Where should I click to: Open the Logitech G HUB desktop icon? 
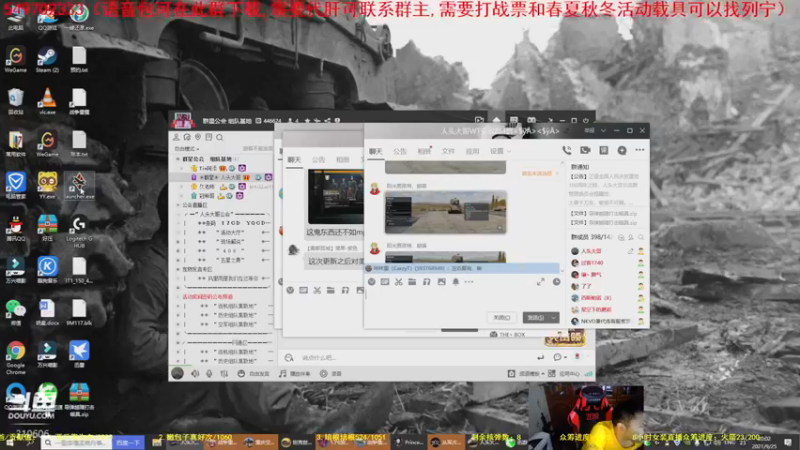[79, 232]
